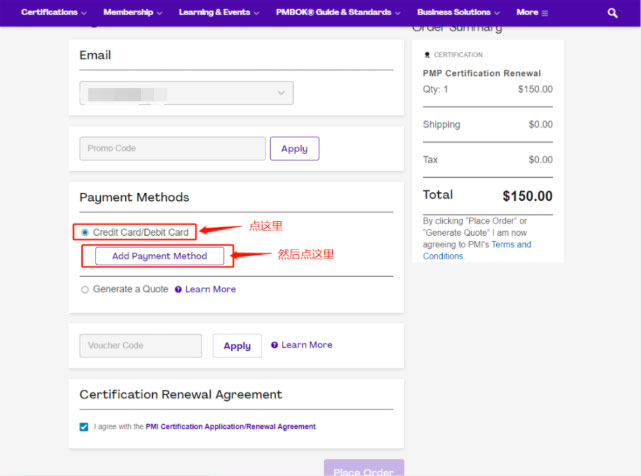Click the Qty: 1 text
The image size is (641, 476).
point(435,90)
